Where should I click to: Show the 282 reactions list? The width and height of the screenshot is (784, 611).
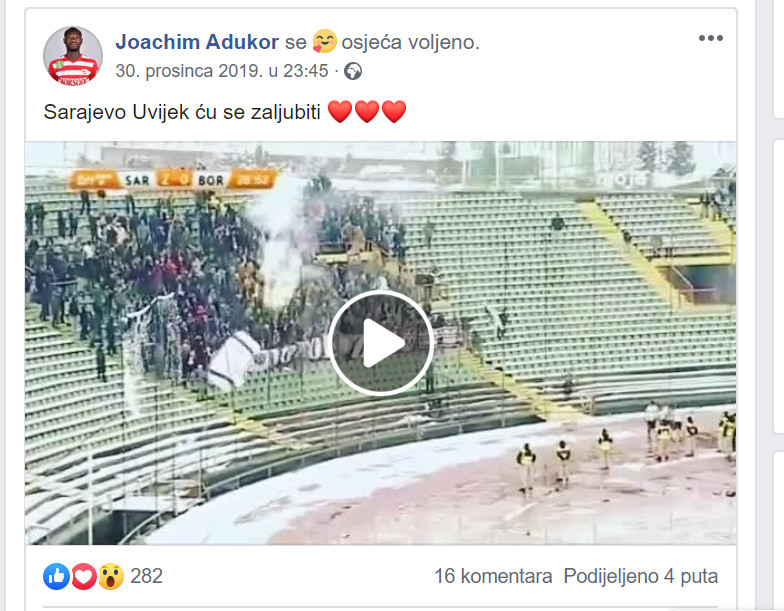(x=146, y=576)
